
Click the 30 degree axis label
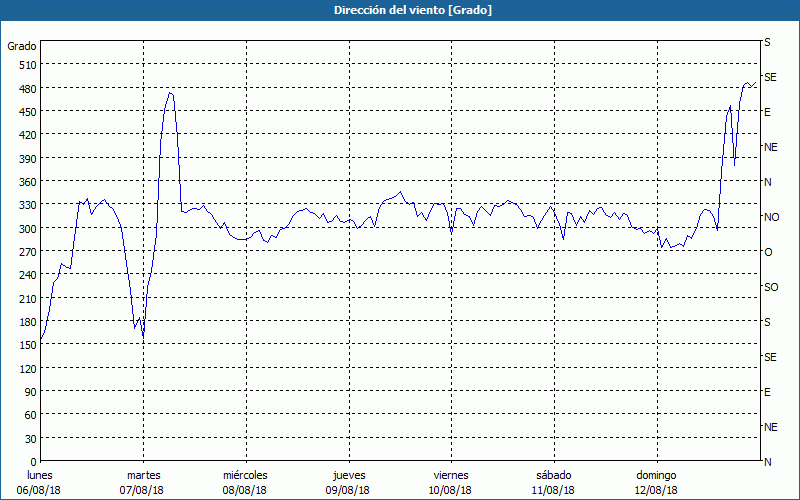31,439
